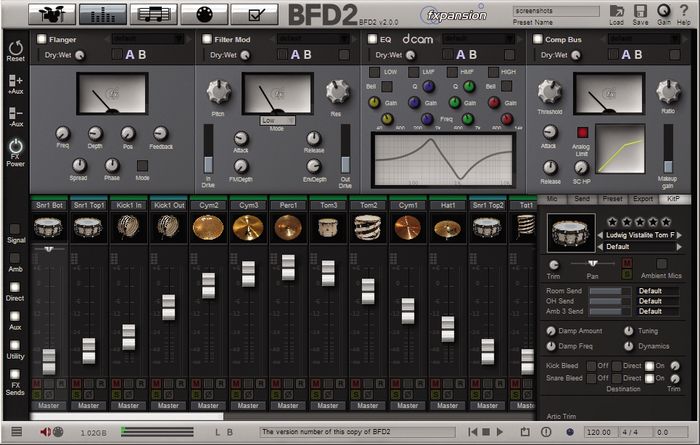Open the Filter Mod preset dropdown

pos(309,39)
